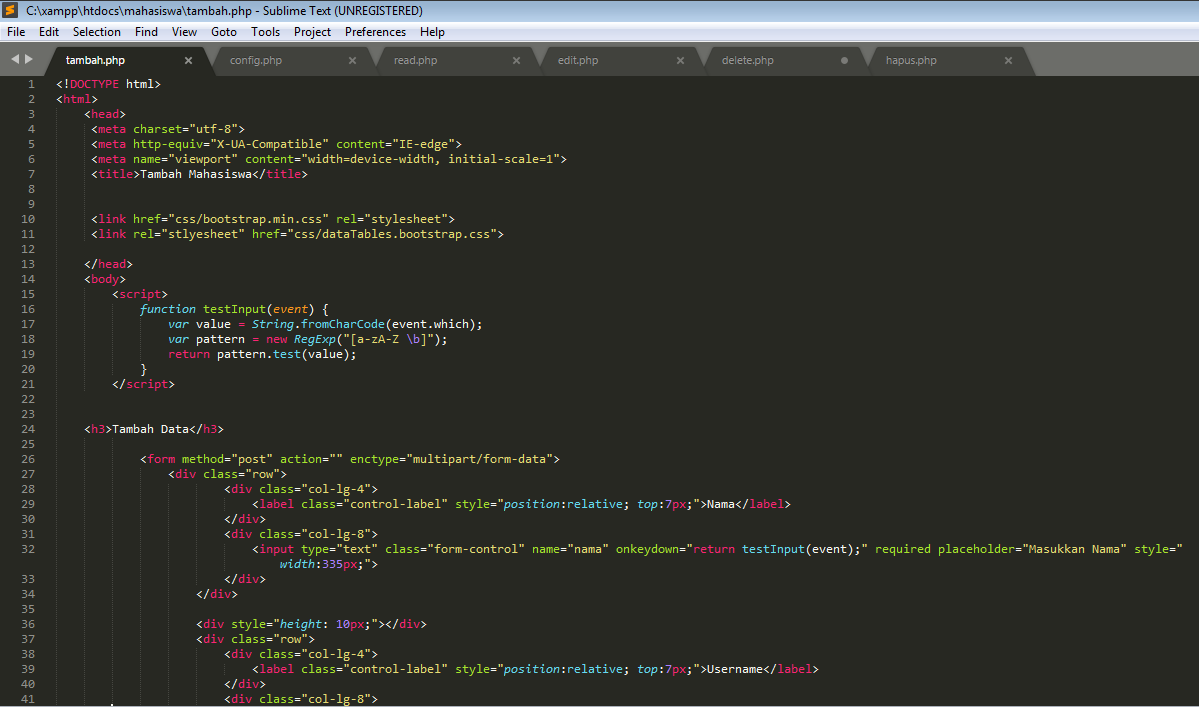Click line number 32 in gutter
The image size is (1199, 707).
28,550
